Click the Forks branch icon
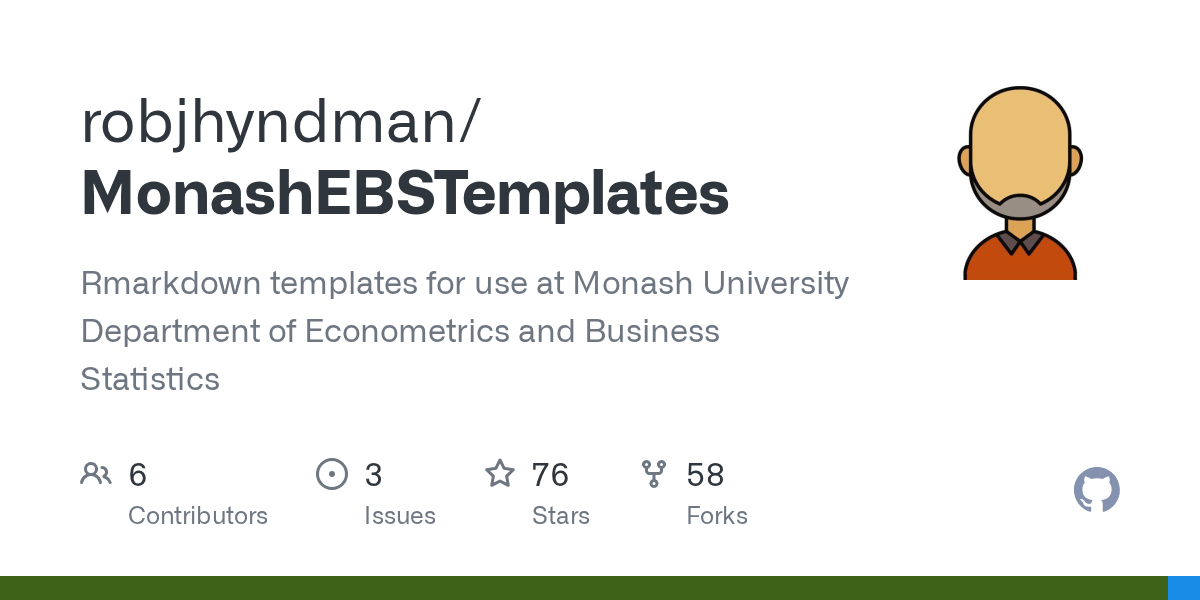This screenshot has width=1200, height=600. coord(654,473)
